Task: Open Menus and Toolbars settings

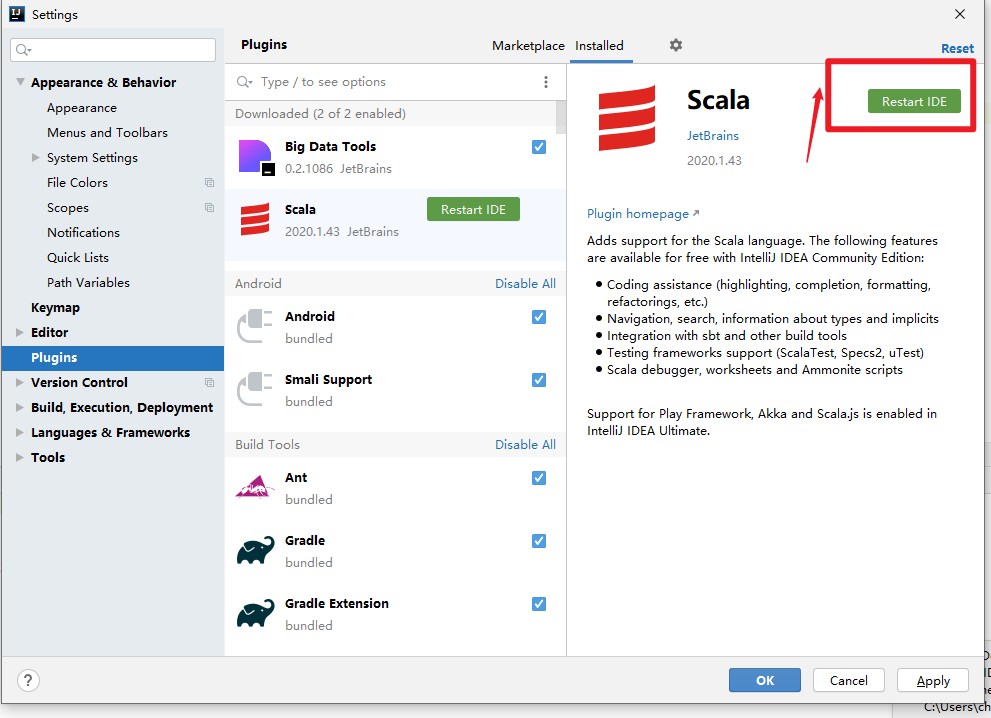Action: [107, 133]
